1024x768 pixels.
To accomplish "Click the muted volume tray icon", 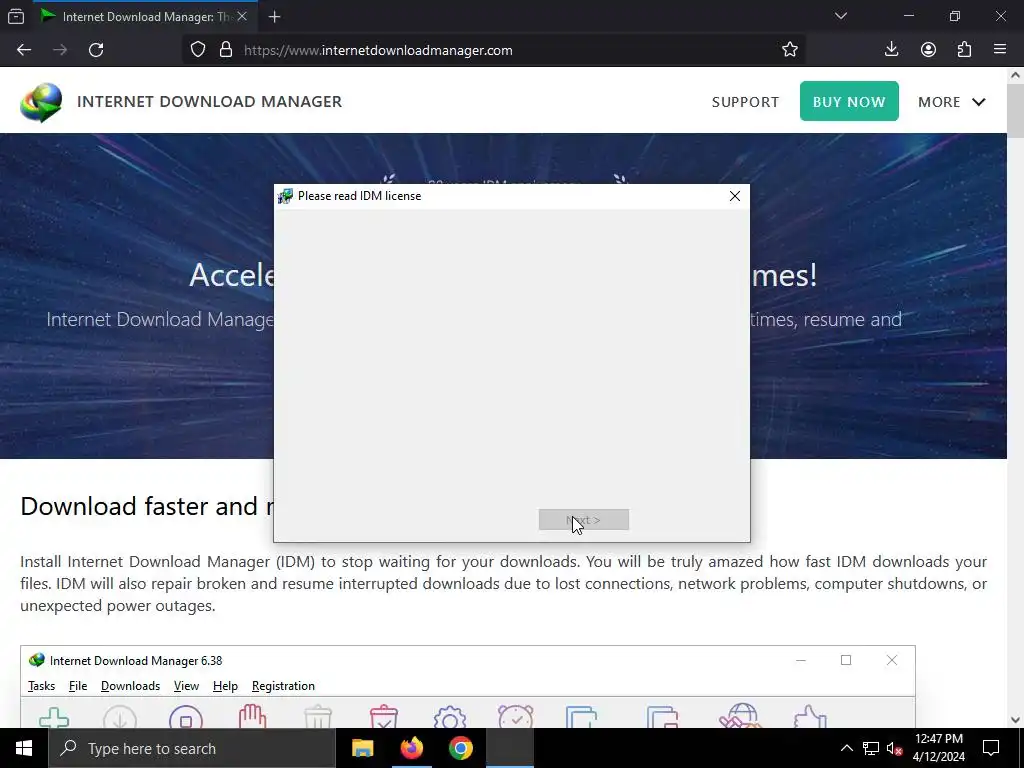I will pyautogui.click(x=895, y=748).
